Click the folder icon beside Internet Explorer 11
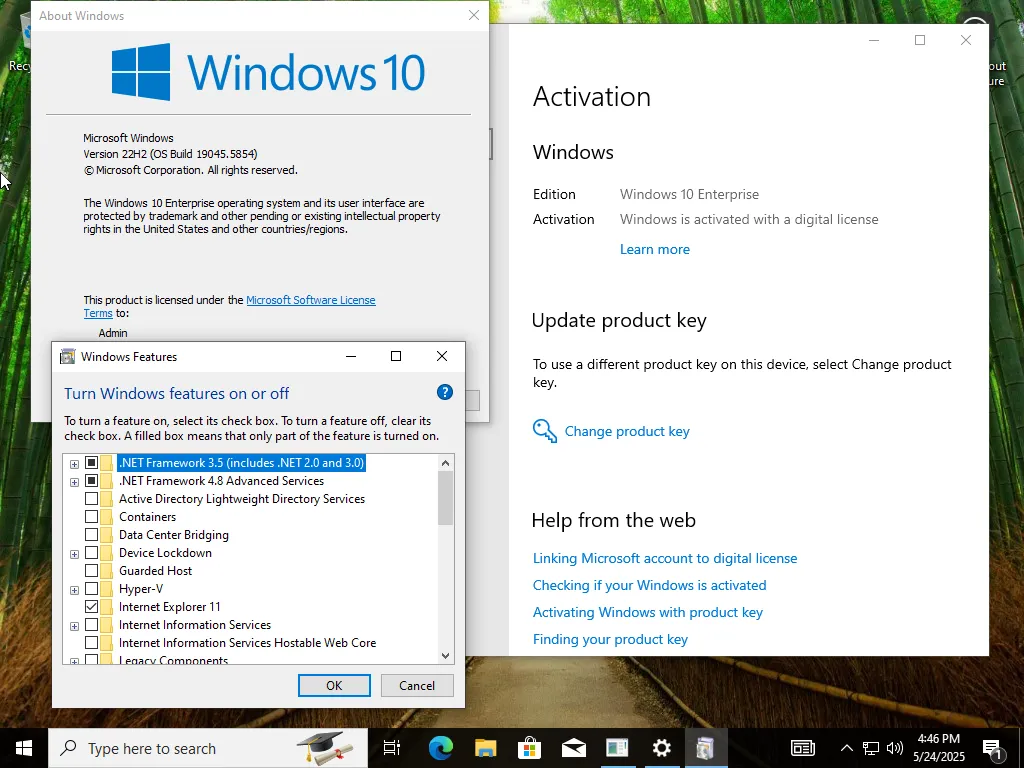Viewport: 1024px width, 768px height. click(x=106, y=607)
